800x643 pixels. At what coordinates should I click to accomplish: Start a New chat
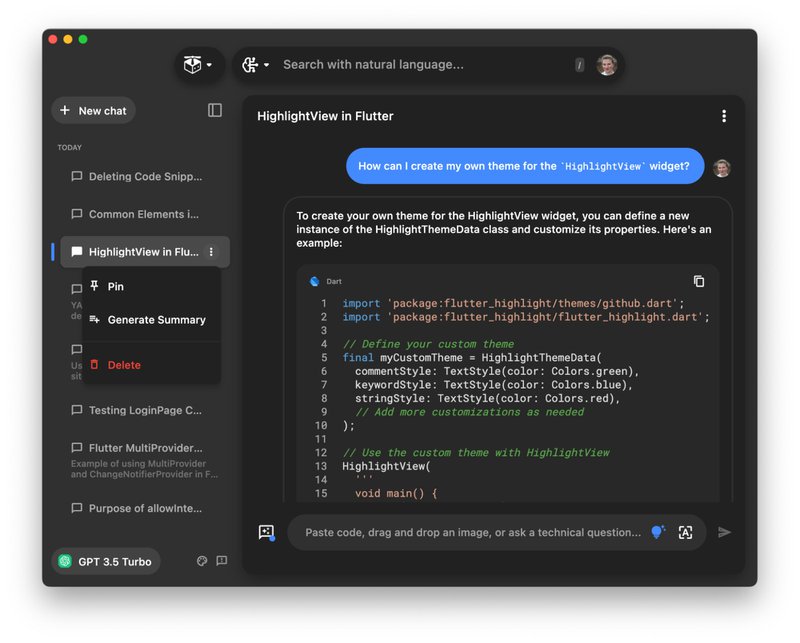pyautogui.click(x=93, y=111)
